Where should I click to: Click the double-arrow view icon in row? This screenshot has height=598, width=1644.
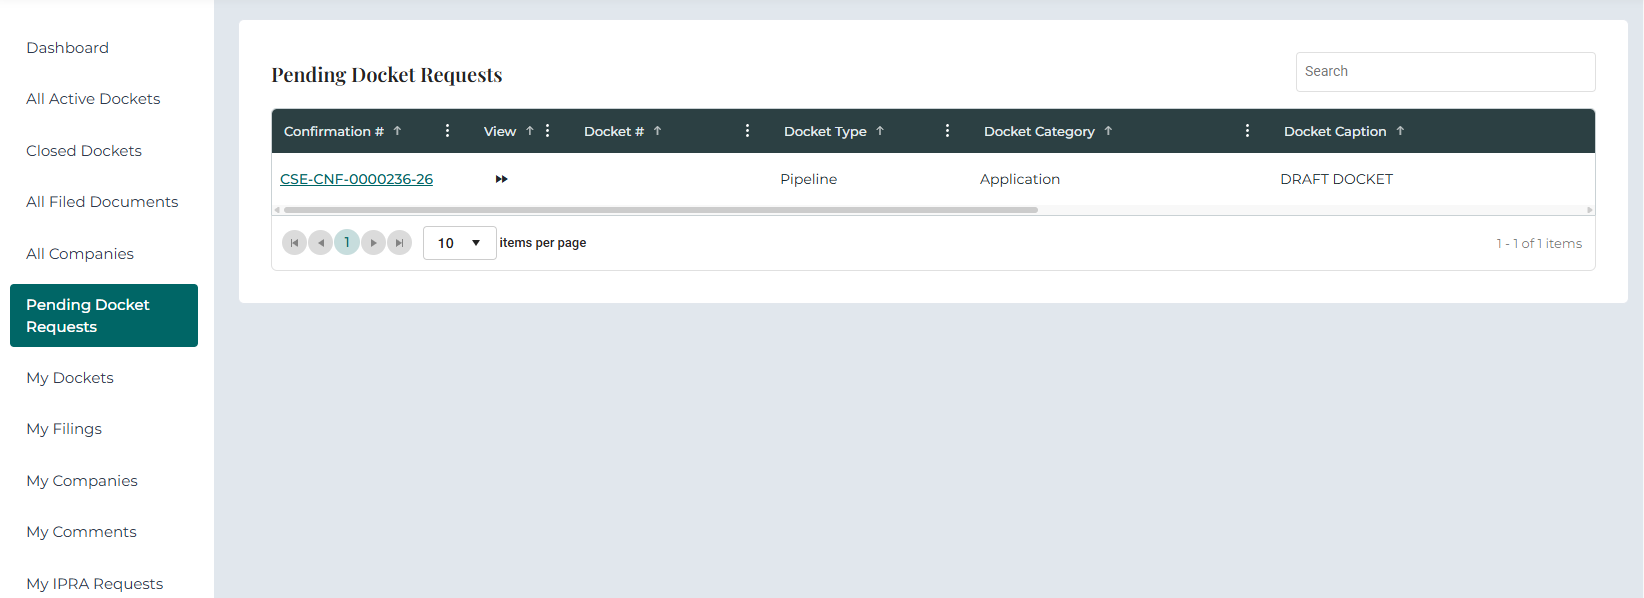click(x=502, y=179)
